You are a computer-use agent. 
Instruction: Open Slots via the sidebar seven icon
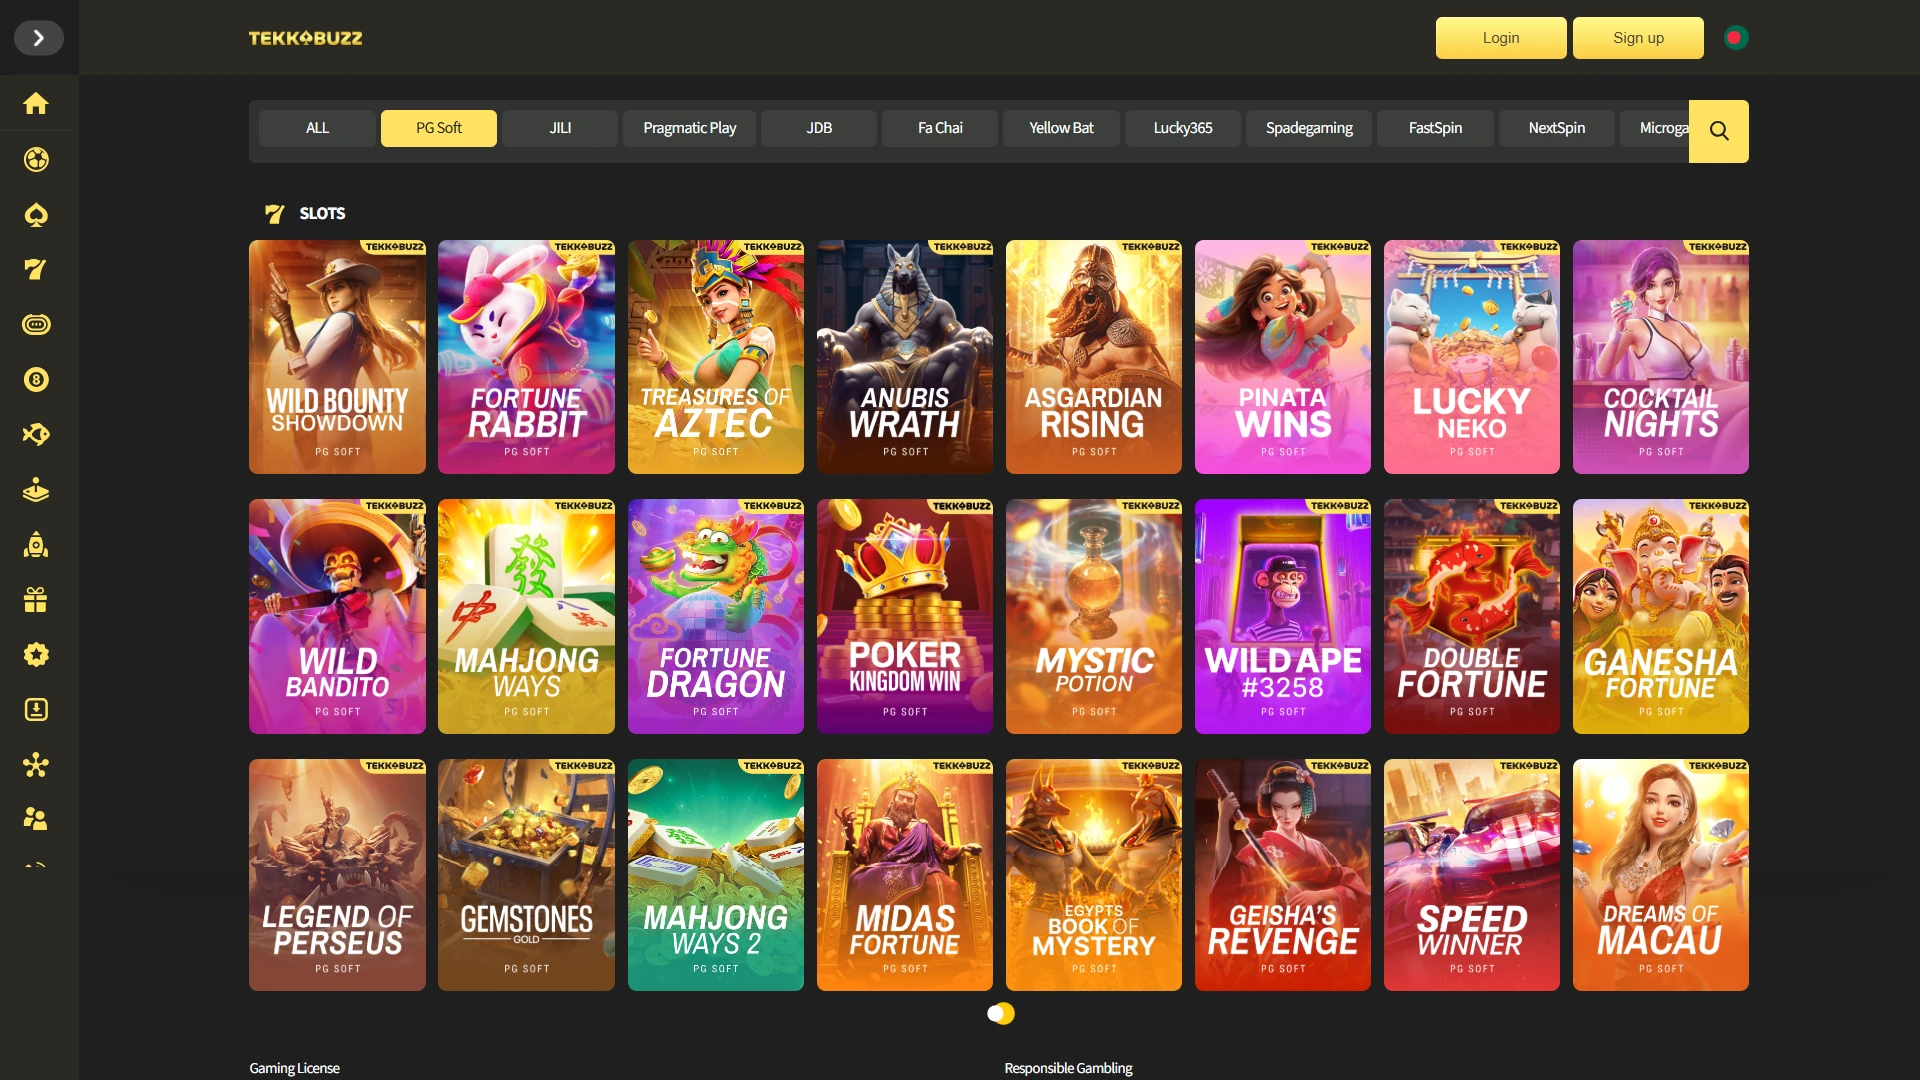coord(36,270)
